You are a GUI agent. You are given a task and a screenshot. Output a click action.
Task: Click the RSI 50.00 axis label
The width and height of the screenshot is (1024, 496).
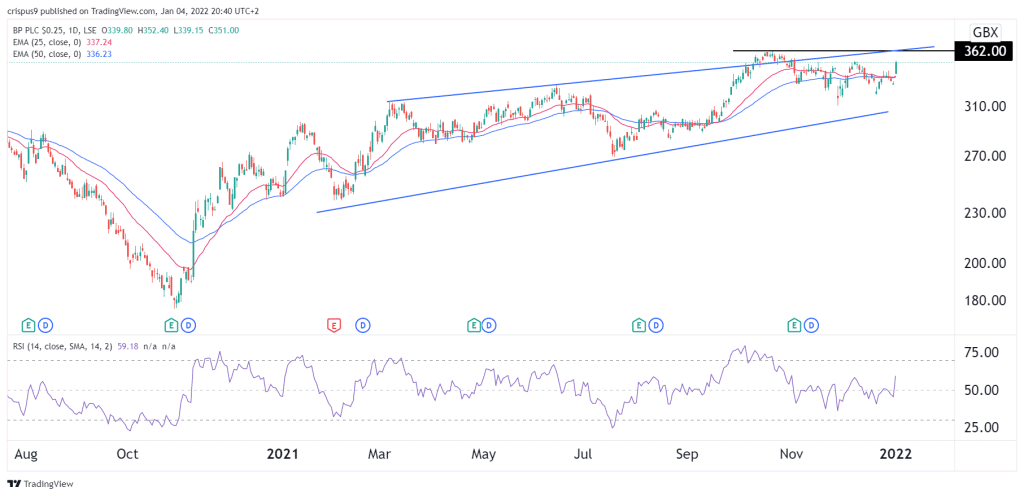tap(984, 390)
